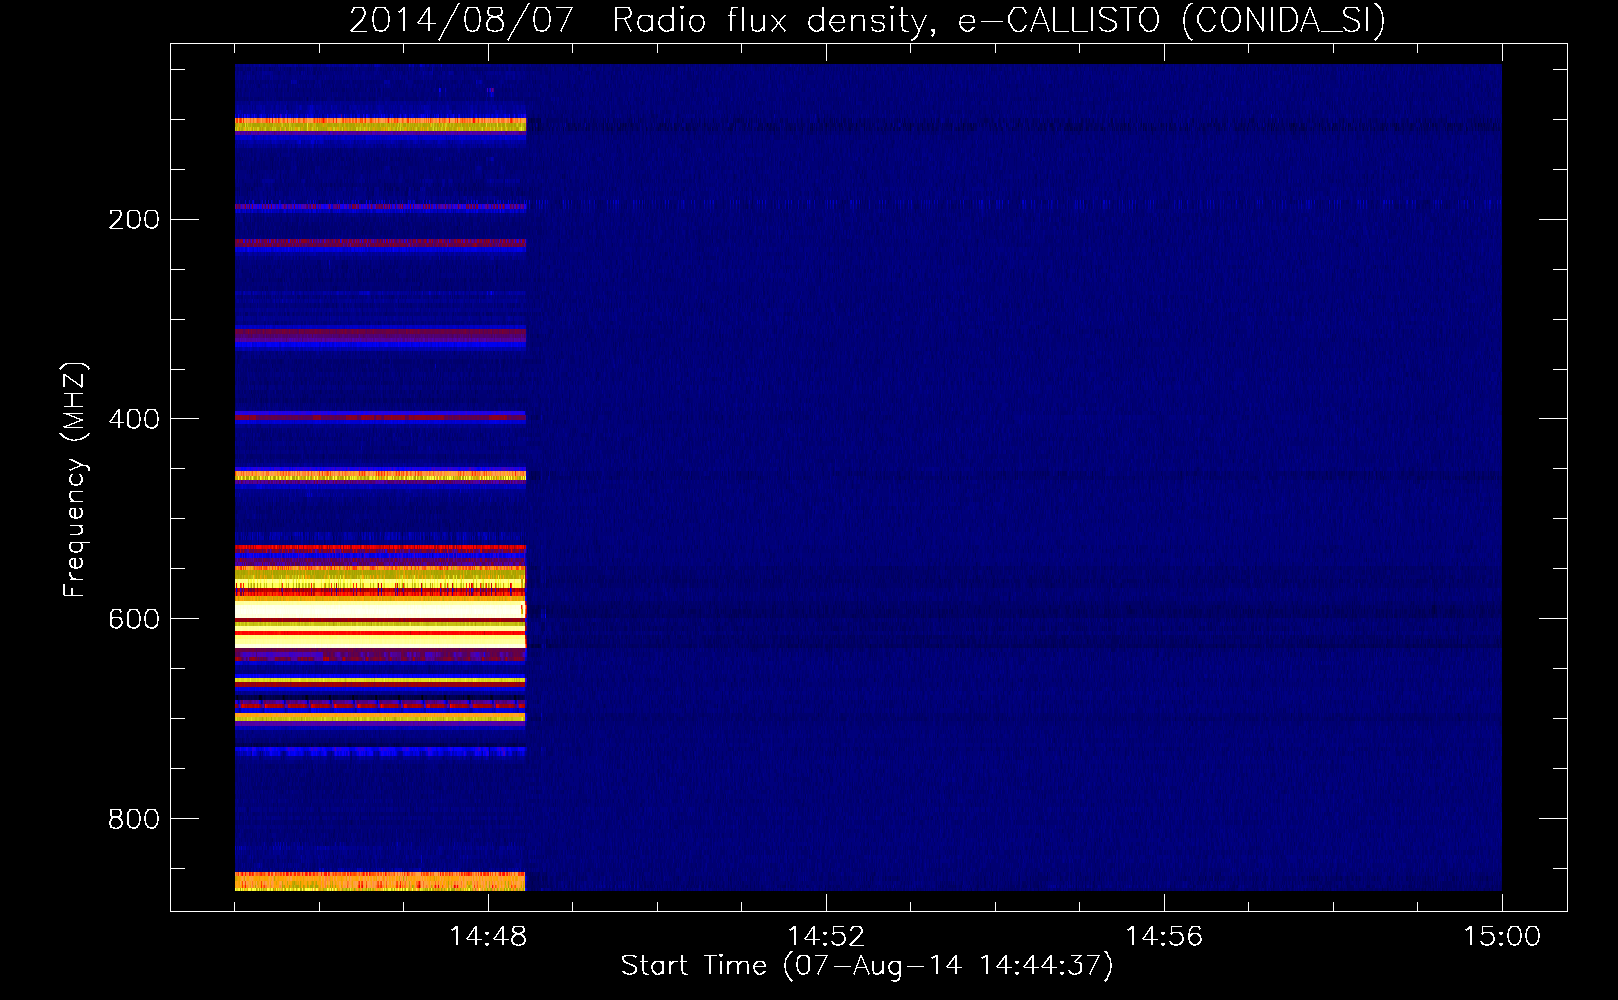
Task: Click the 200 frequency tick label
Action: click(134, 219)
